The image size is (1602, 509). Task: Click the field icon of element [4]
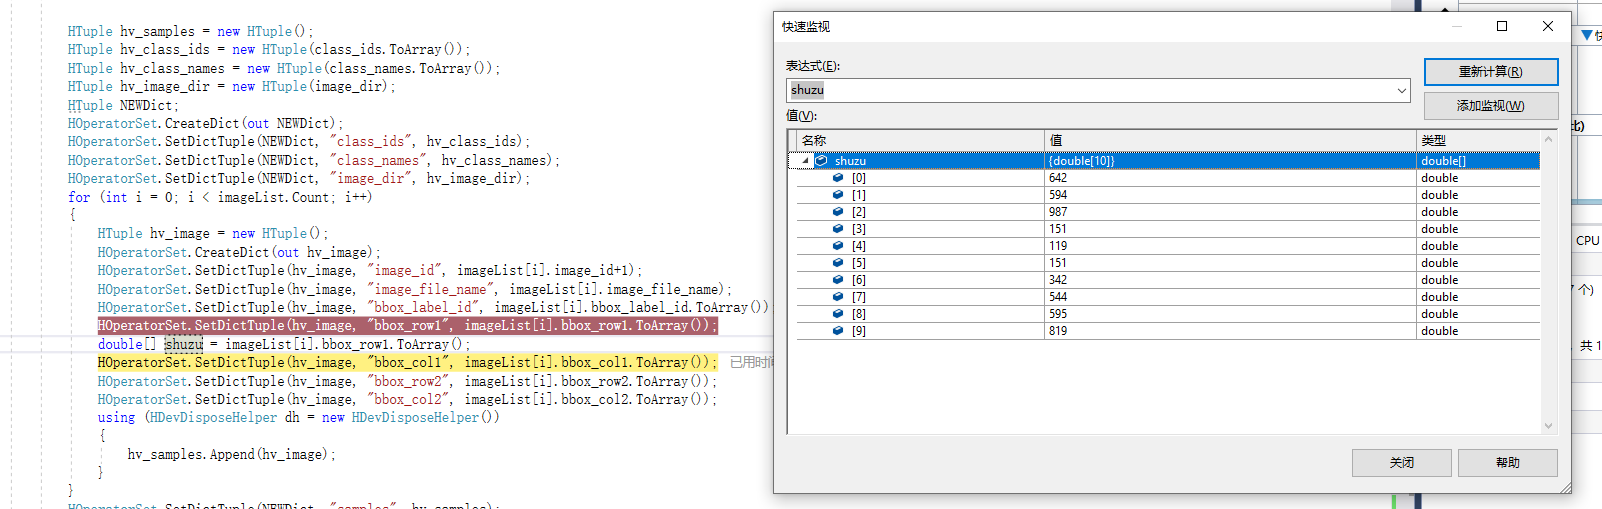838,246
